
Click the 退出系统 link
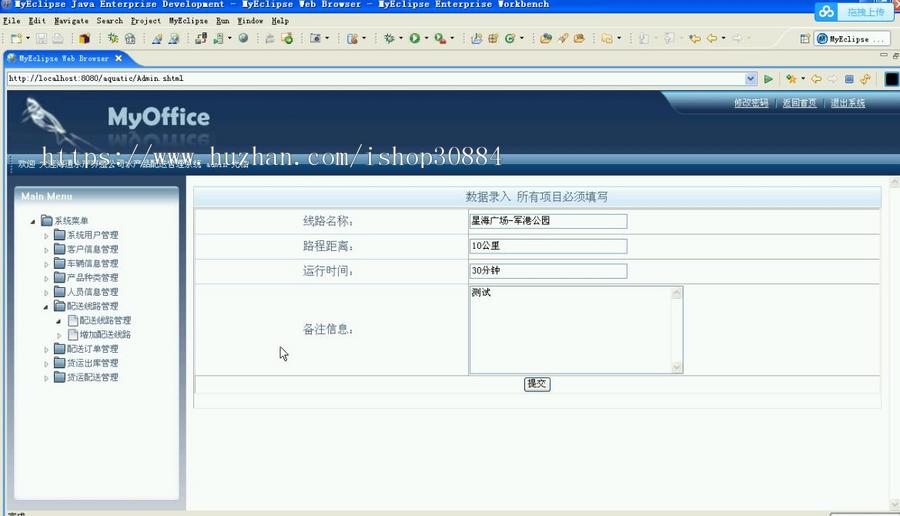point(848,103)
